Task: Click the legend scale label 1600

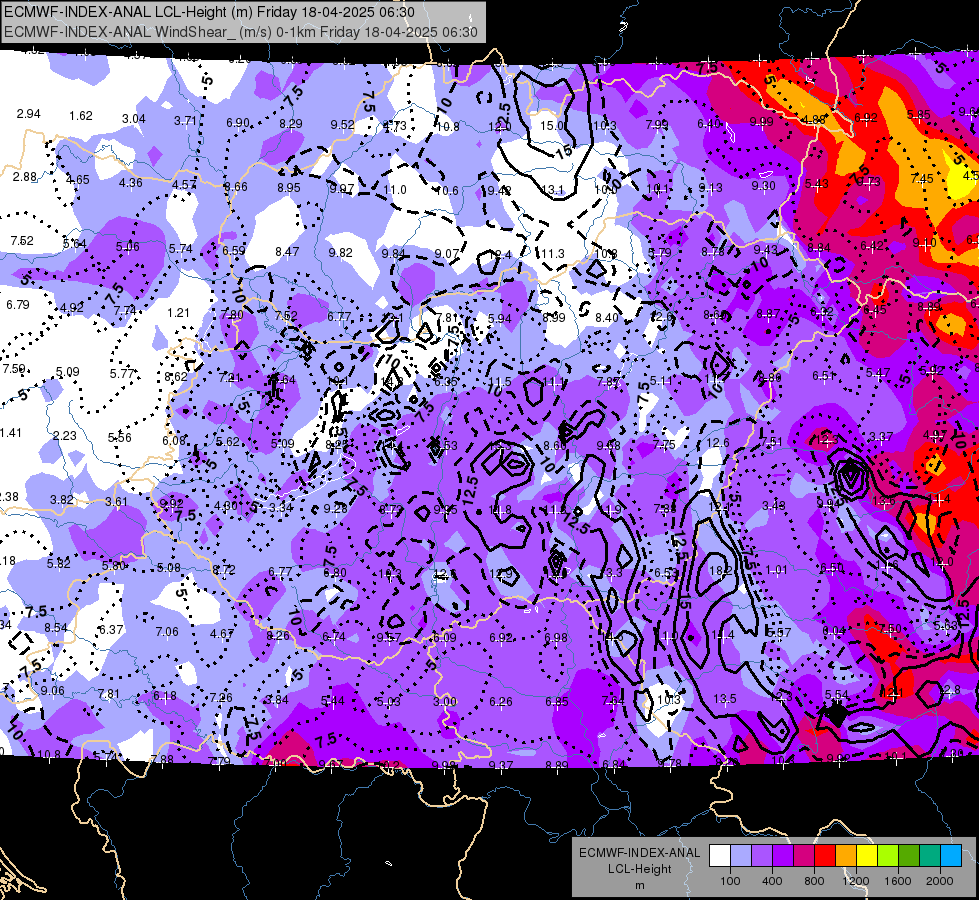Action: (x=898, y=881)
